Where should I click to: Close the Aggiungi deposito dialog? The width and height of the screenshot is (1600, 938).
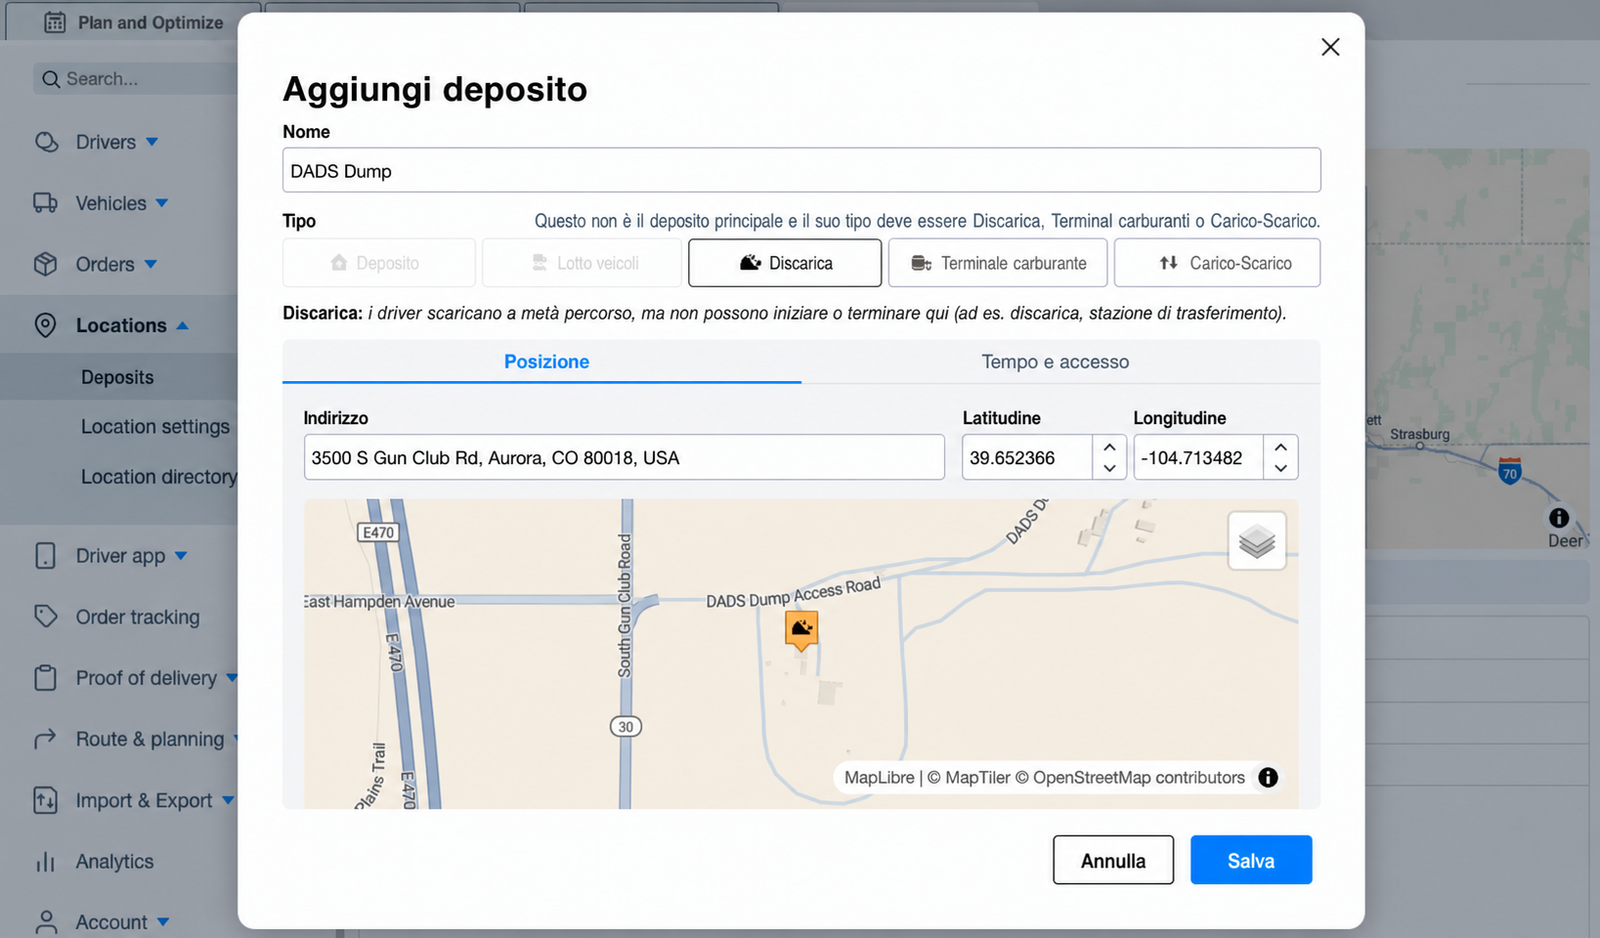[1330, 47]
